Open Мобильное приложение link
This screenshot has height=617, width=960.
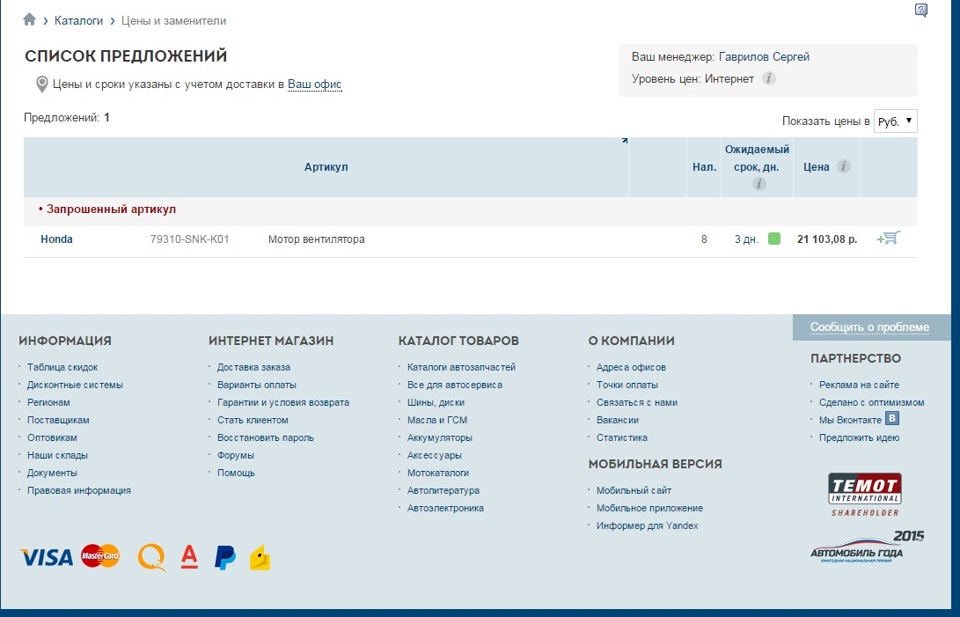pos(650,508)
